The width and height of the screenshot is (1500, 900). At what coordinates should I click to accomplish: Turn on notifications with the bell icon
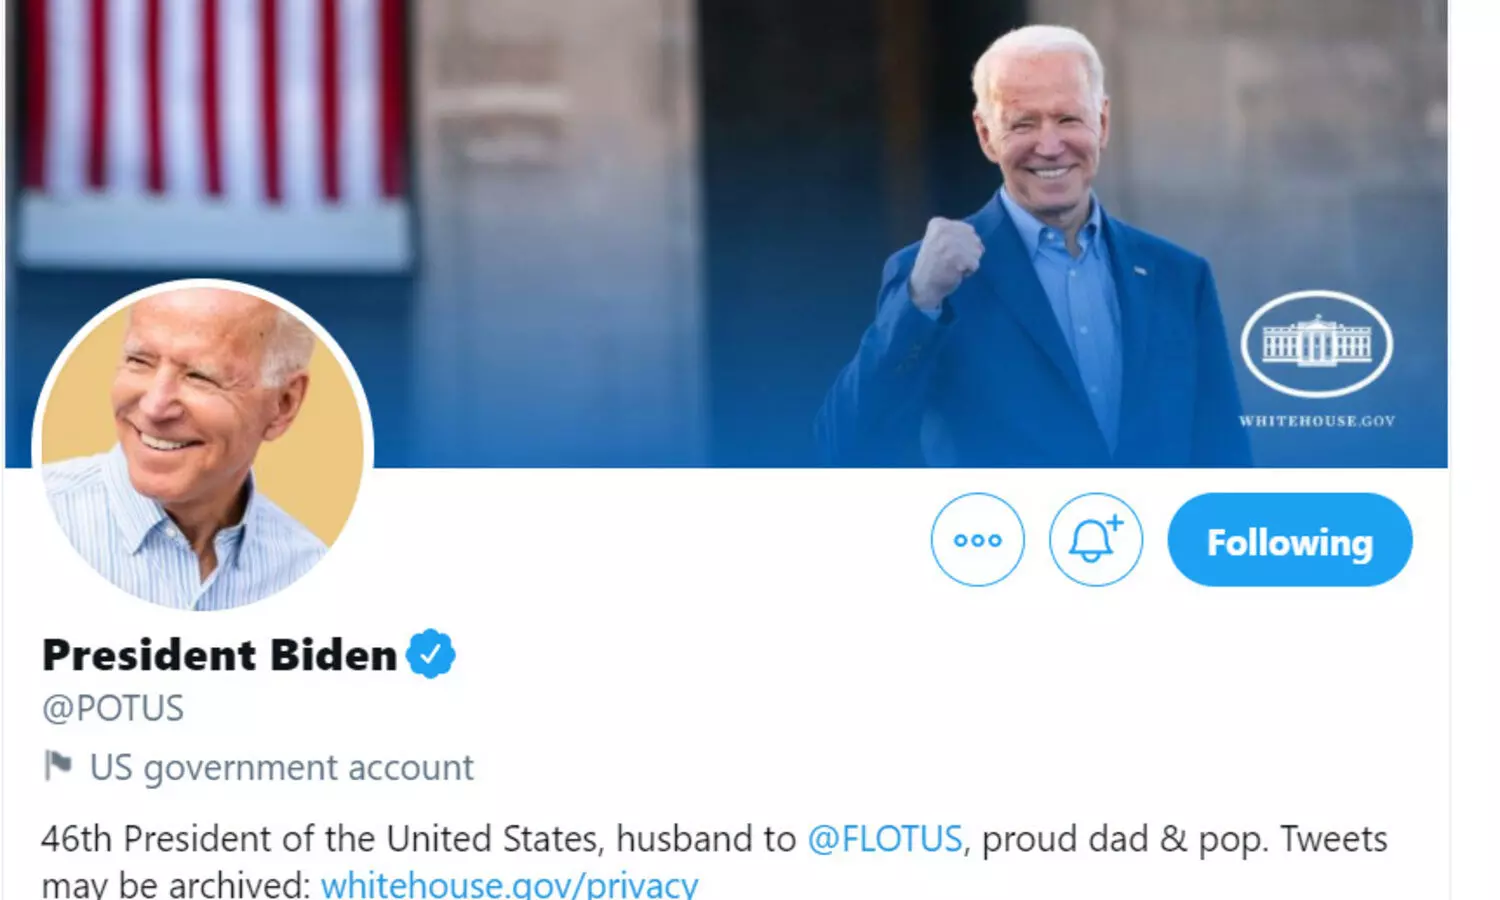click(x=1095, y=540)
